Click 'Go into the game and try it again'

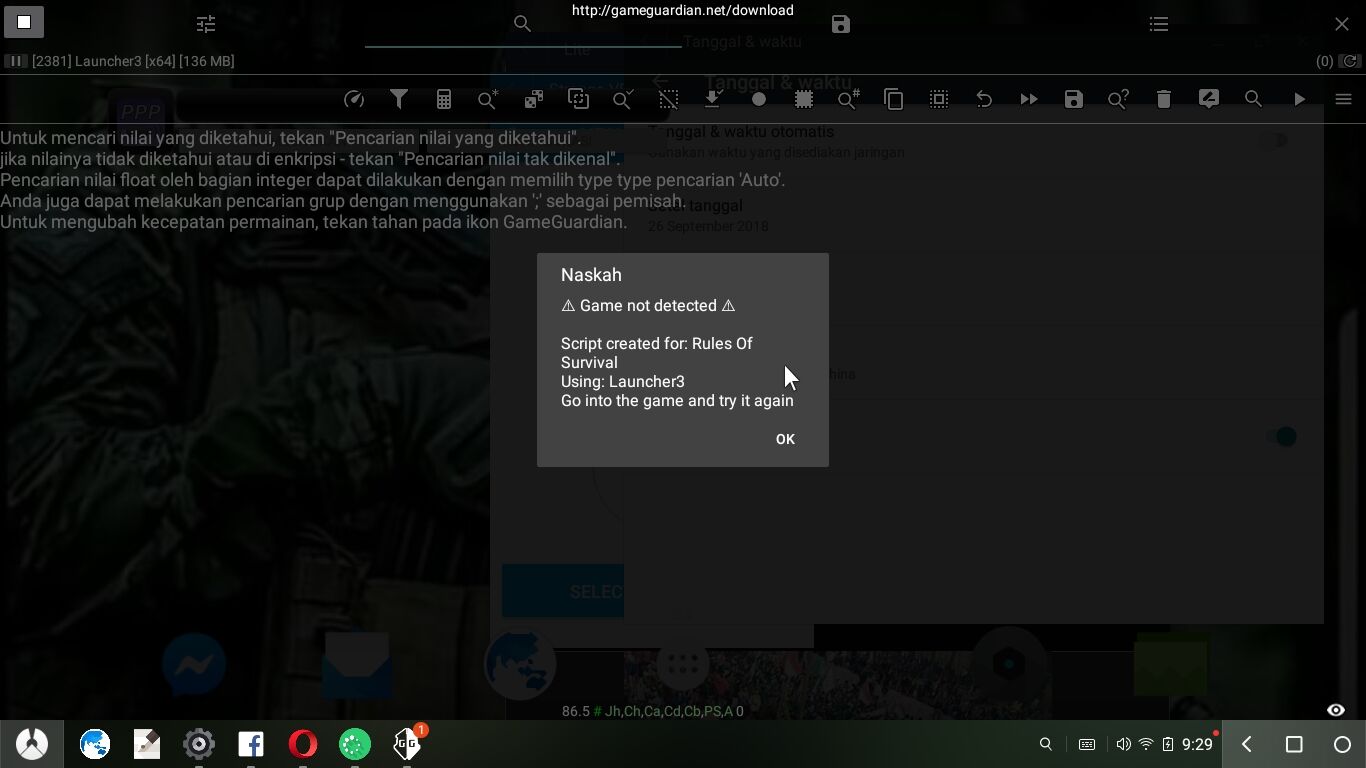pos(677,400)
